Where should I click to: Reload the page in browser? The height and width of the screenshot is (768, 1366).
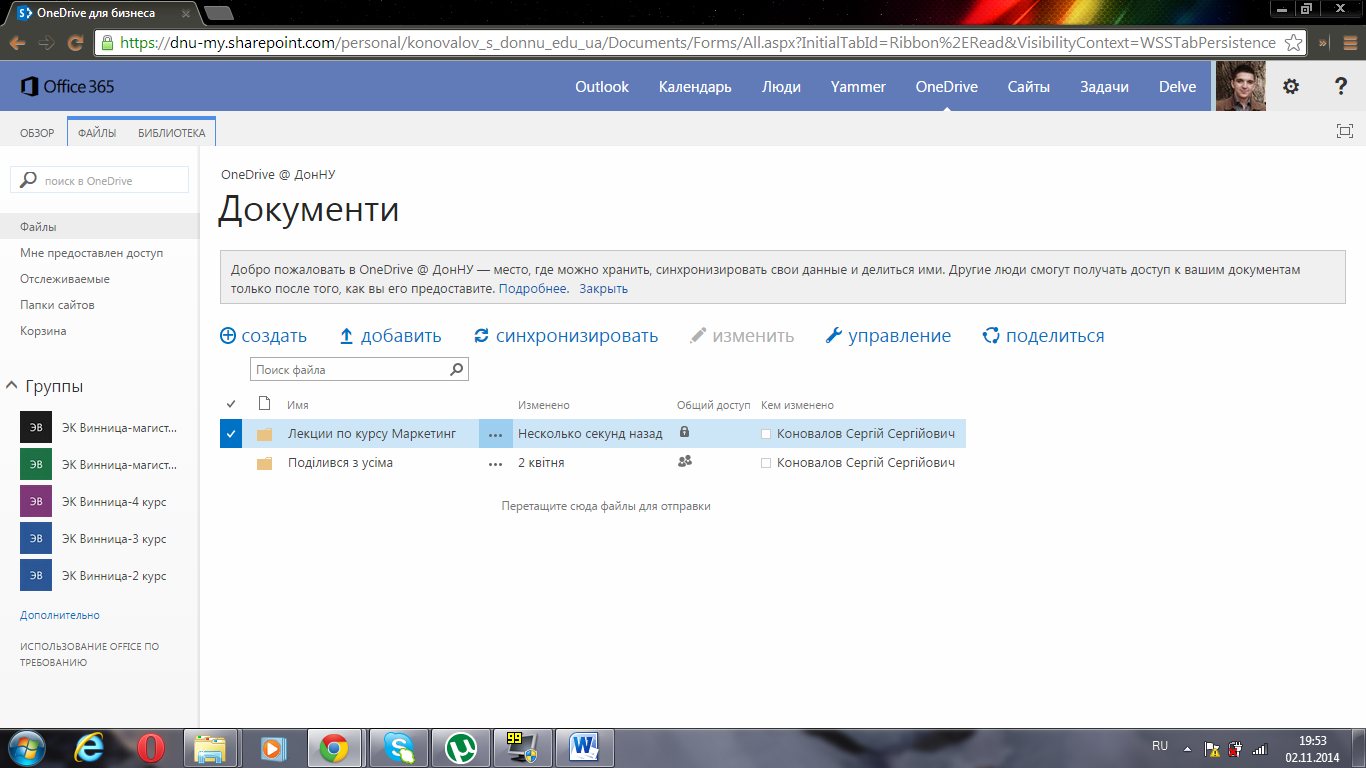click(74, 43)
